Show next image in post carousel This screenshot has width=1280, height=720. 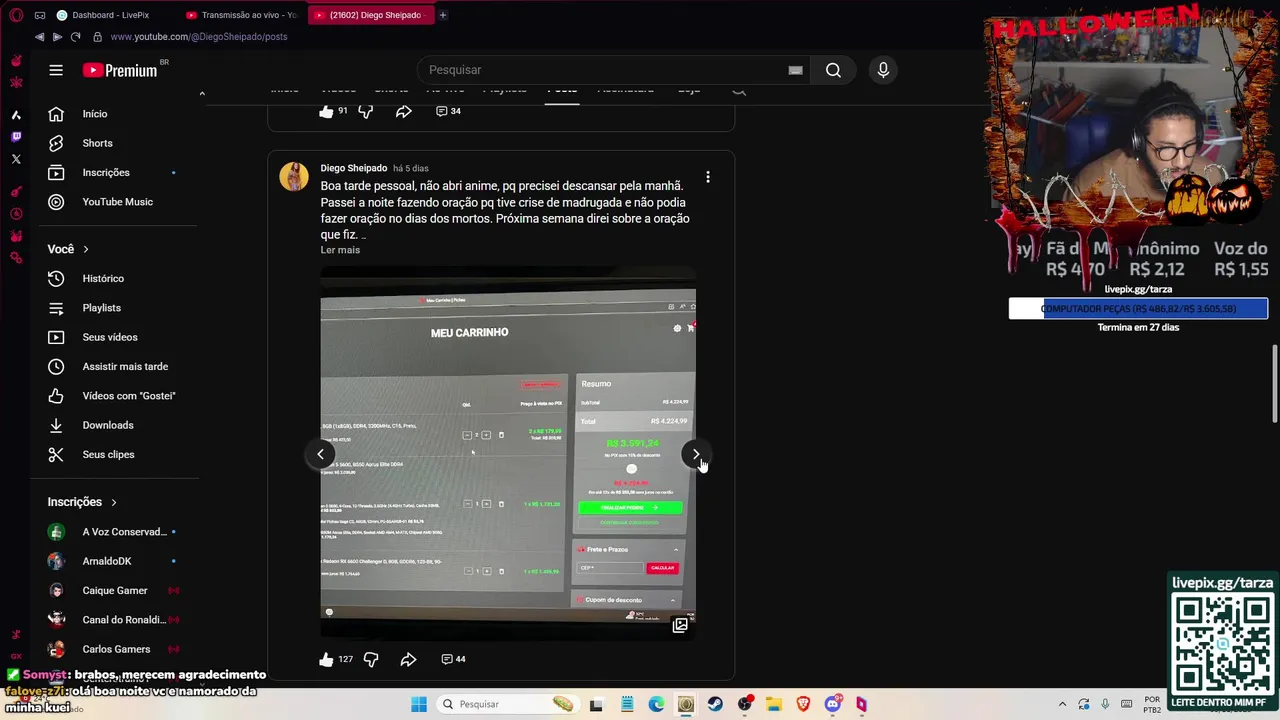(696, 454)
